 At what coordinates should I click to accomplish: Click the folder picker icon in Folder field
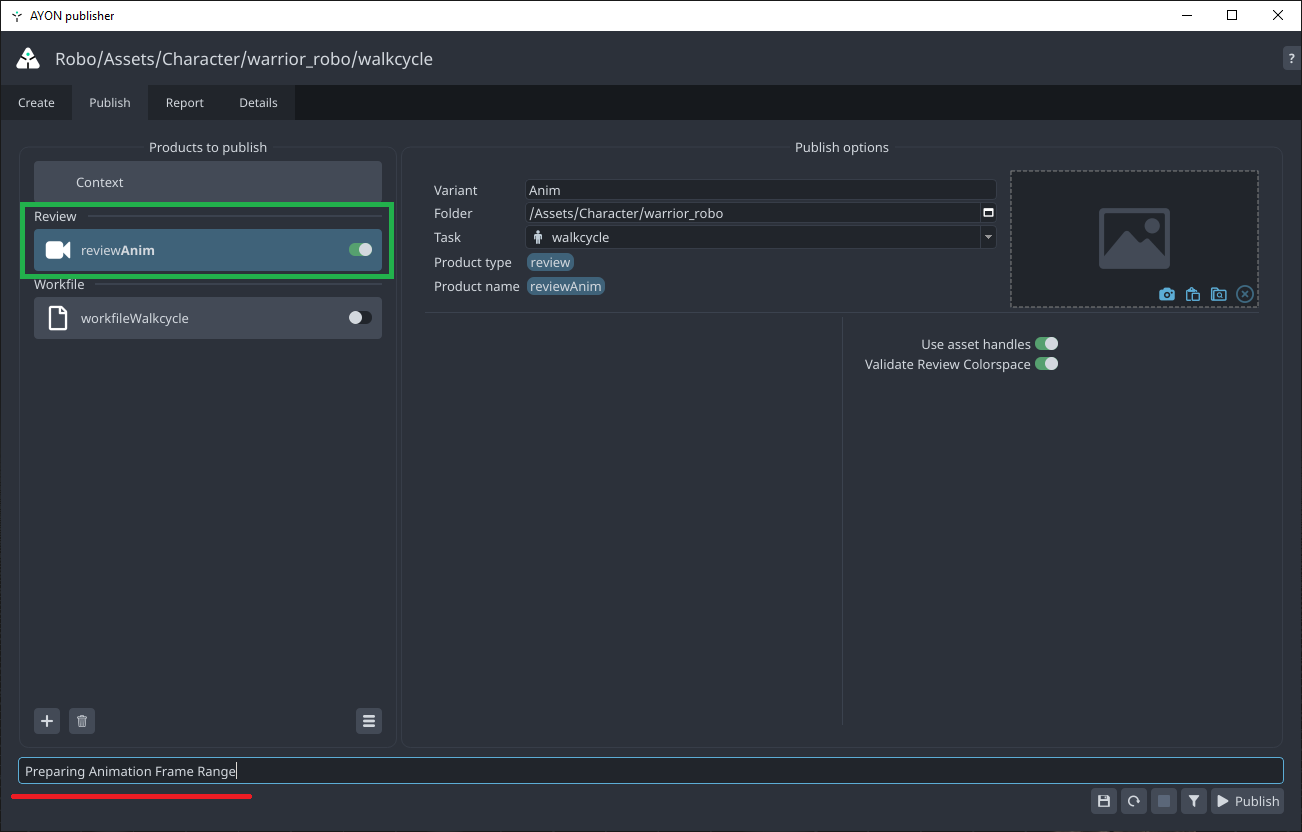tap(988, 213)
